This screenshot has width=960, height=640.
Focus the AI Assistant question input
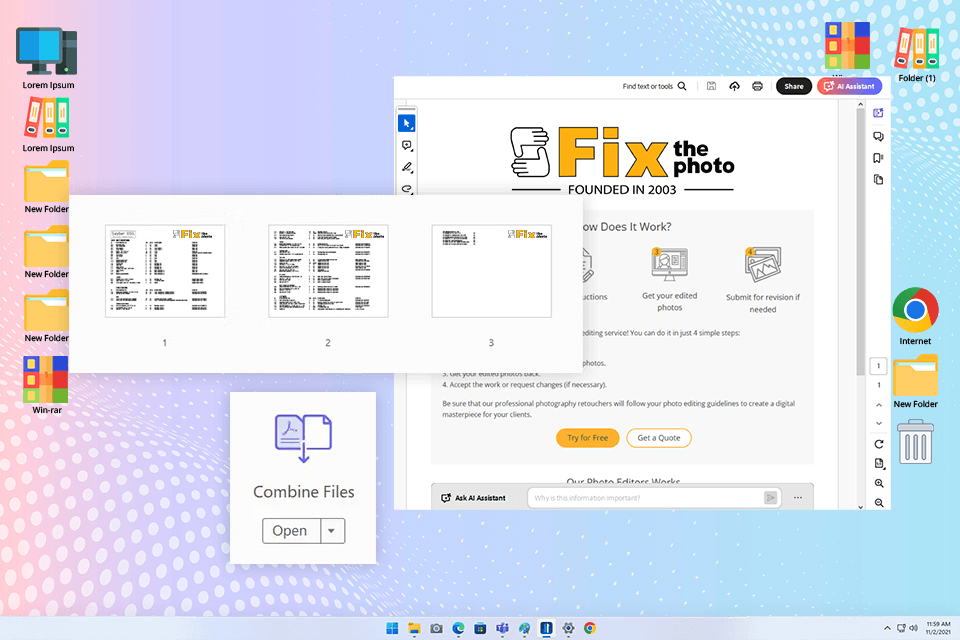pyautogui.click(x=645, y=498)
